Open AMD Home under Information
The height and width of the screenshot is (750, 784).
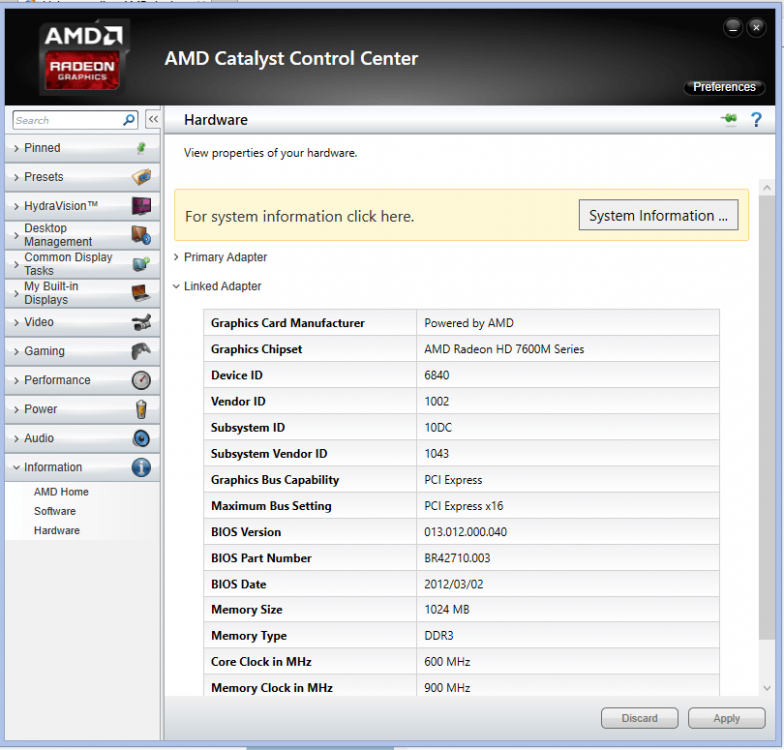click(x=61, y=492)
